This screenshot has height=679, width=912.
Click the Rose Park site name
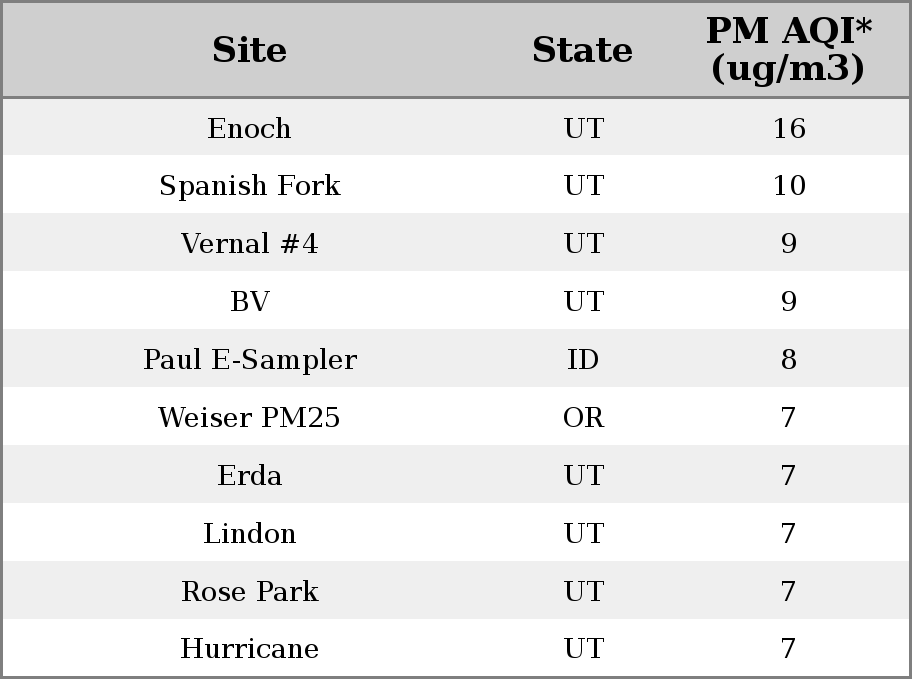(x=250, y=591)
